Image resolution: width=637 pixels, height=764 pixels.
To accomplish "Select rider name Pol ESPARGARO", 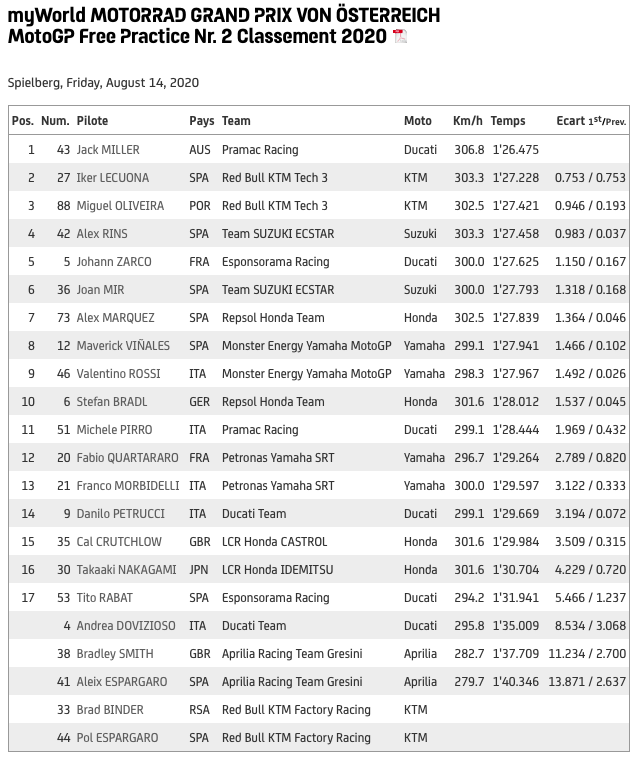I will (119, 738).
